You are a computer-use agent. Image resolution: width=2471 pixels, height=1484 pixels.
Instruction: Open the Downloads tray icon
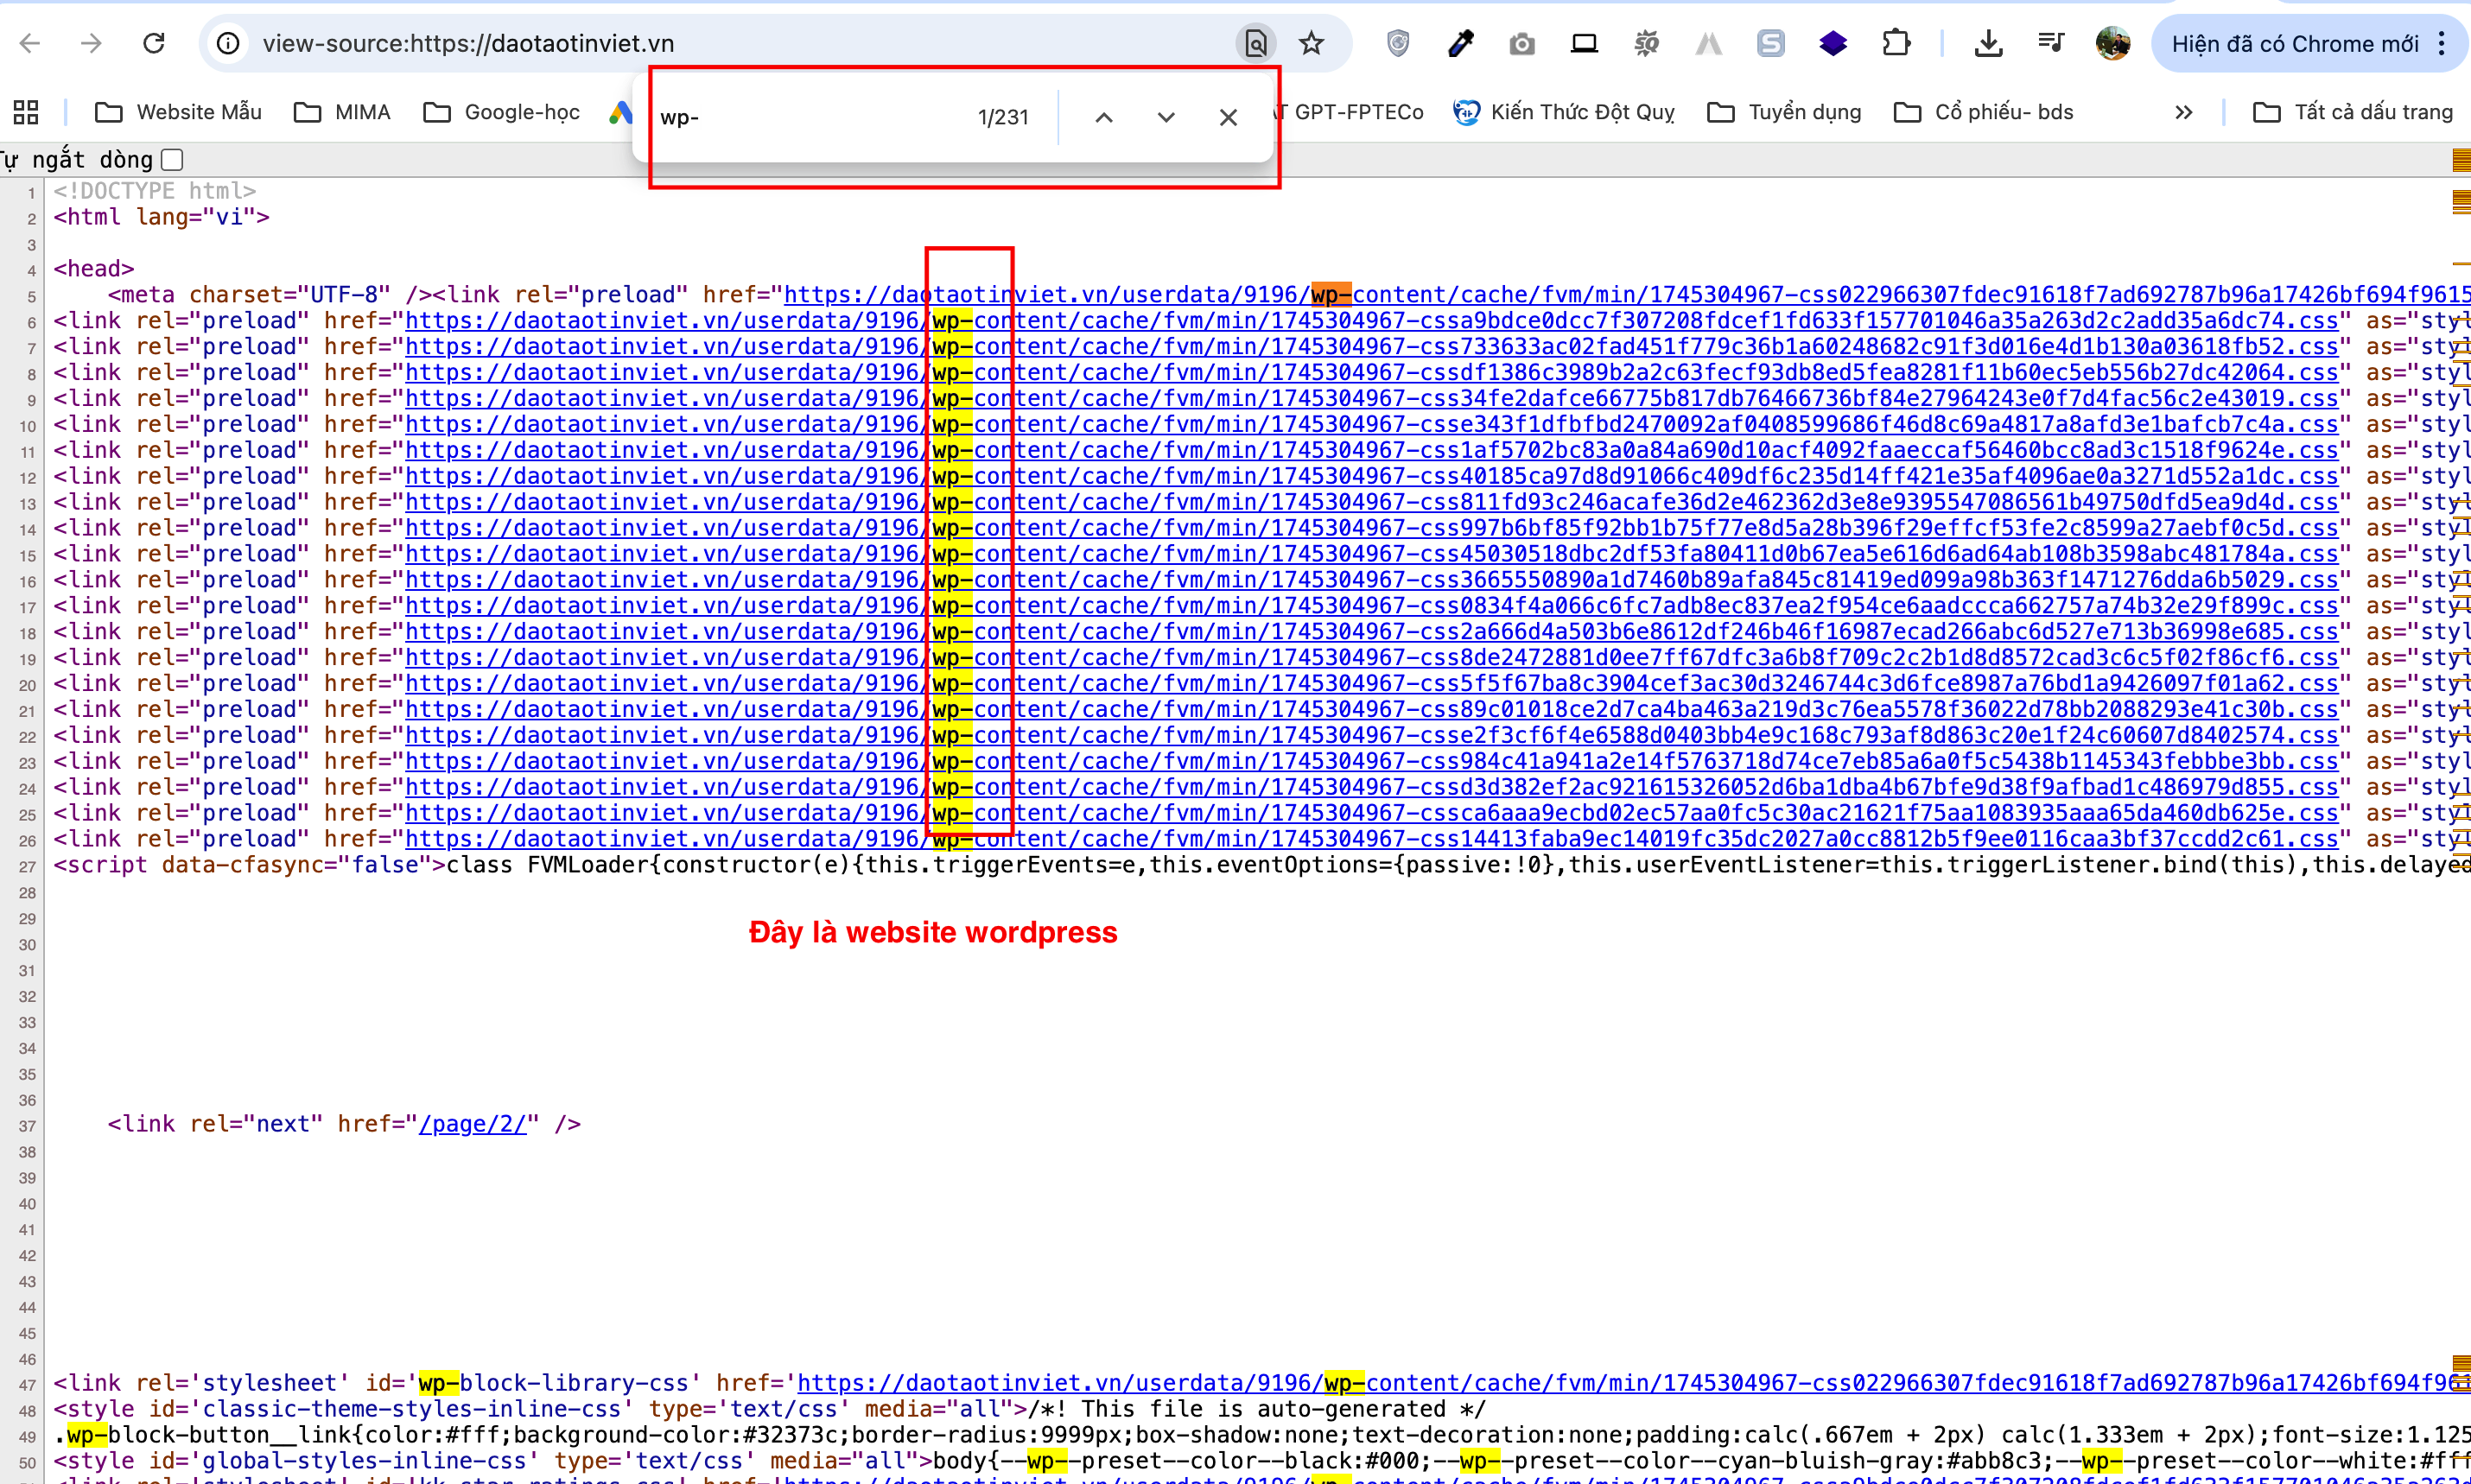[x=1988, y=43]
